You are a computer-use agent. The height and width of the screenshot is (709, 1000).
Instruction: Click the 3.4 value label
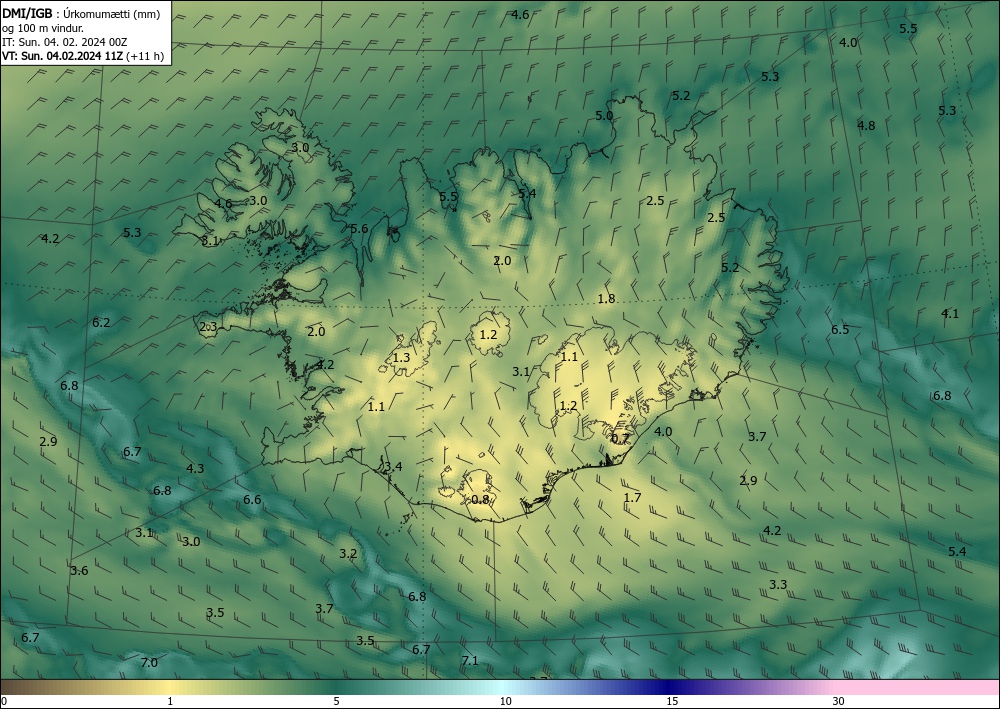393,466
